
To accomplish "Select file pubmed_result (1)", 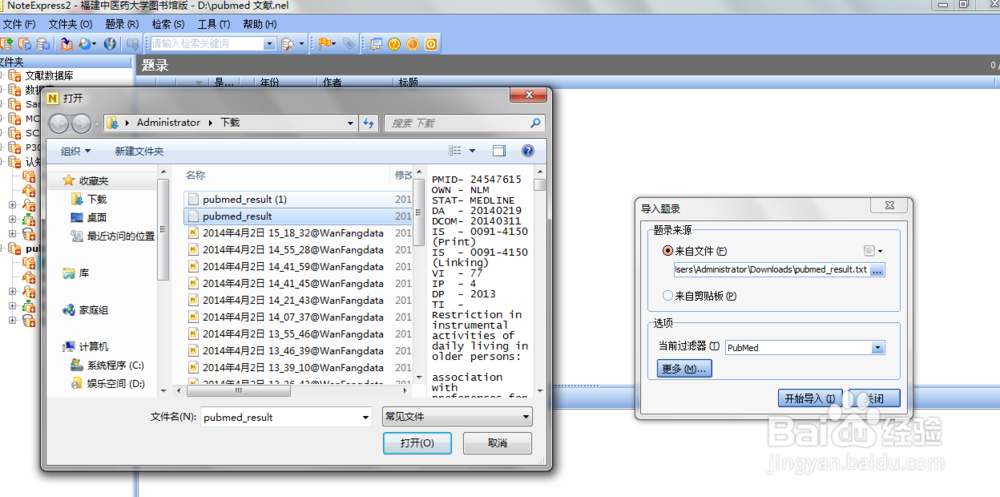I will pos(298,200).
